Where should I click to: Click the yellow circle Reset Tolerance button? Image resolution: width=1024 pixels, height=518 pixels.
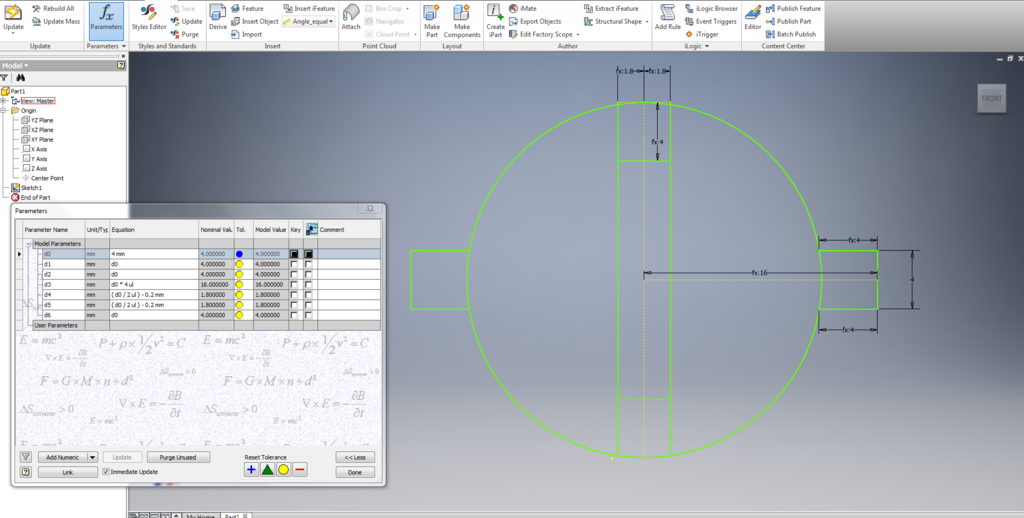pos(283,469)
